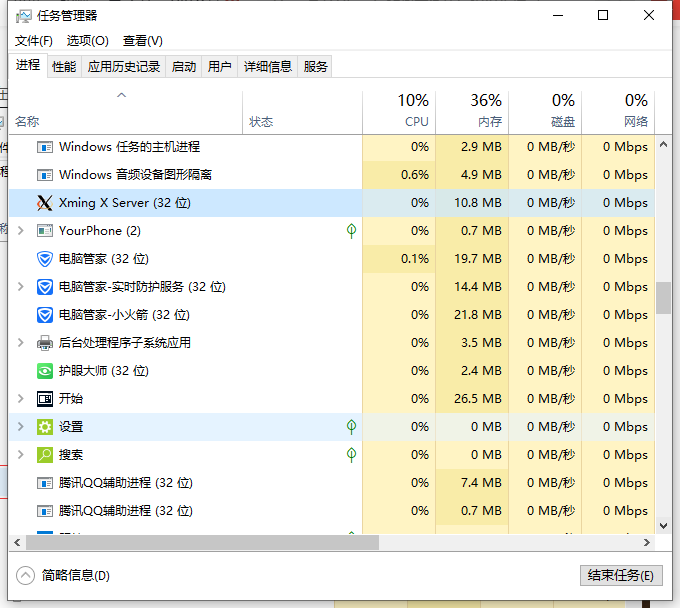Expand the 后台处理程序子系统应用 group
The width and height of the screenshot is (680, 608).
pyautogui.click(x=20, y=343)
